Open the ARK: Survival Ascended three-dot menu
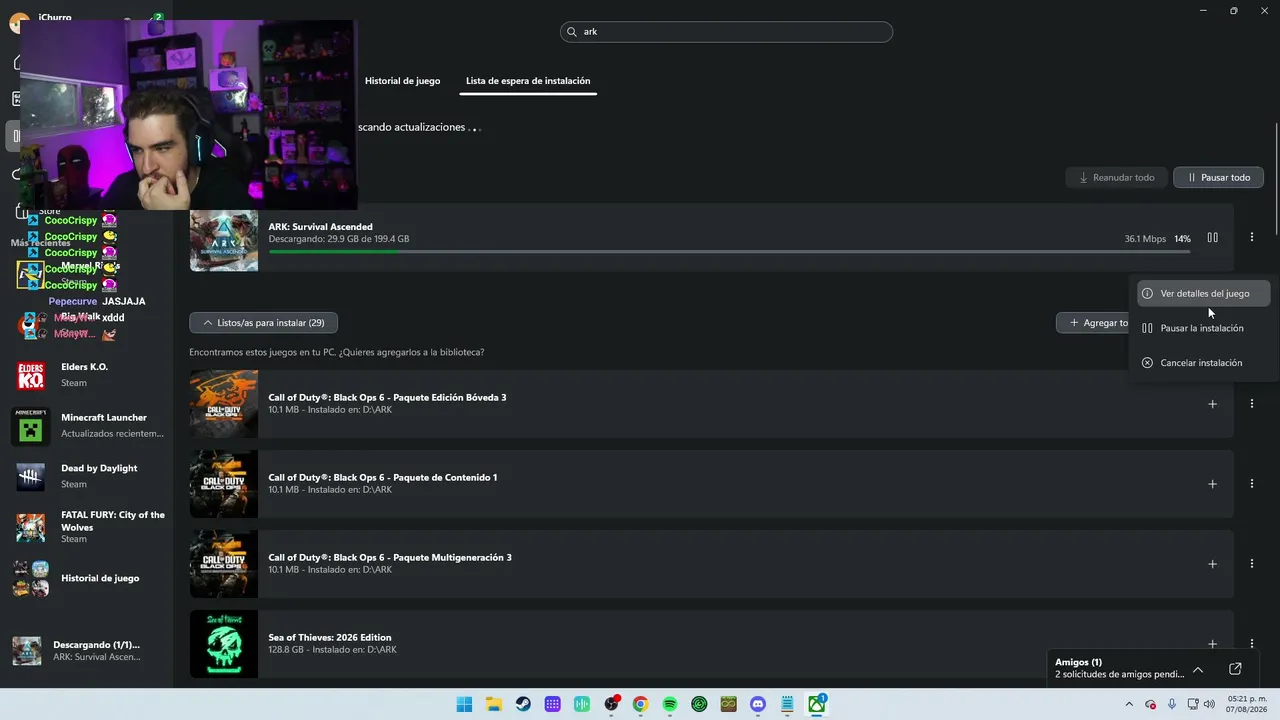Screen dimensions: 1280x720 click(x=1251, y=238)
